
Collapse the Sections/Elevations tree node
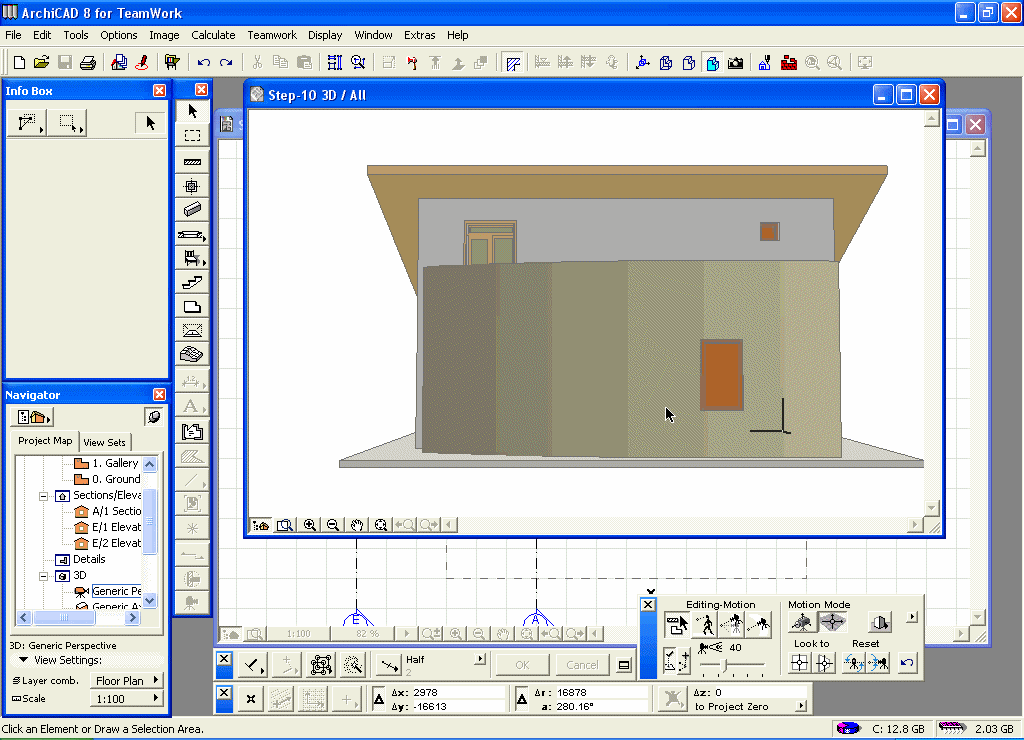tap(44, 496)
